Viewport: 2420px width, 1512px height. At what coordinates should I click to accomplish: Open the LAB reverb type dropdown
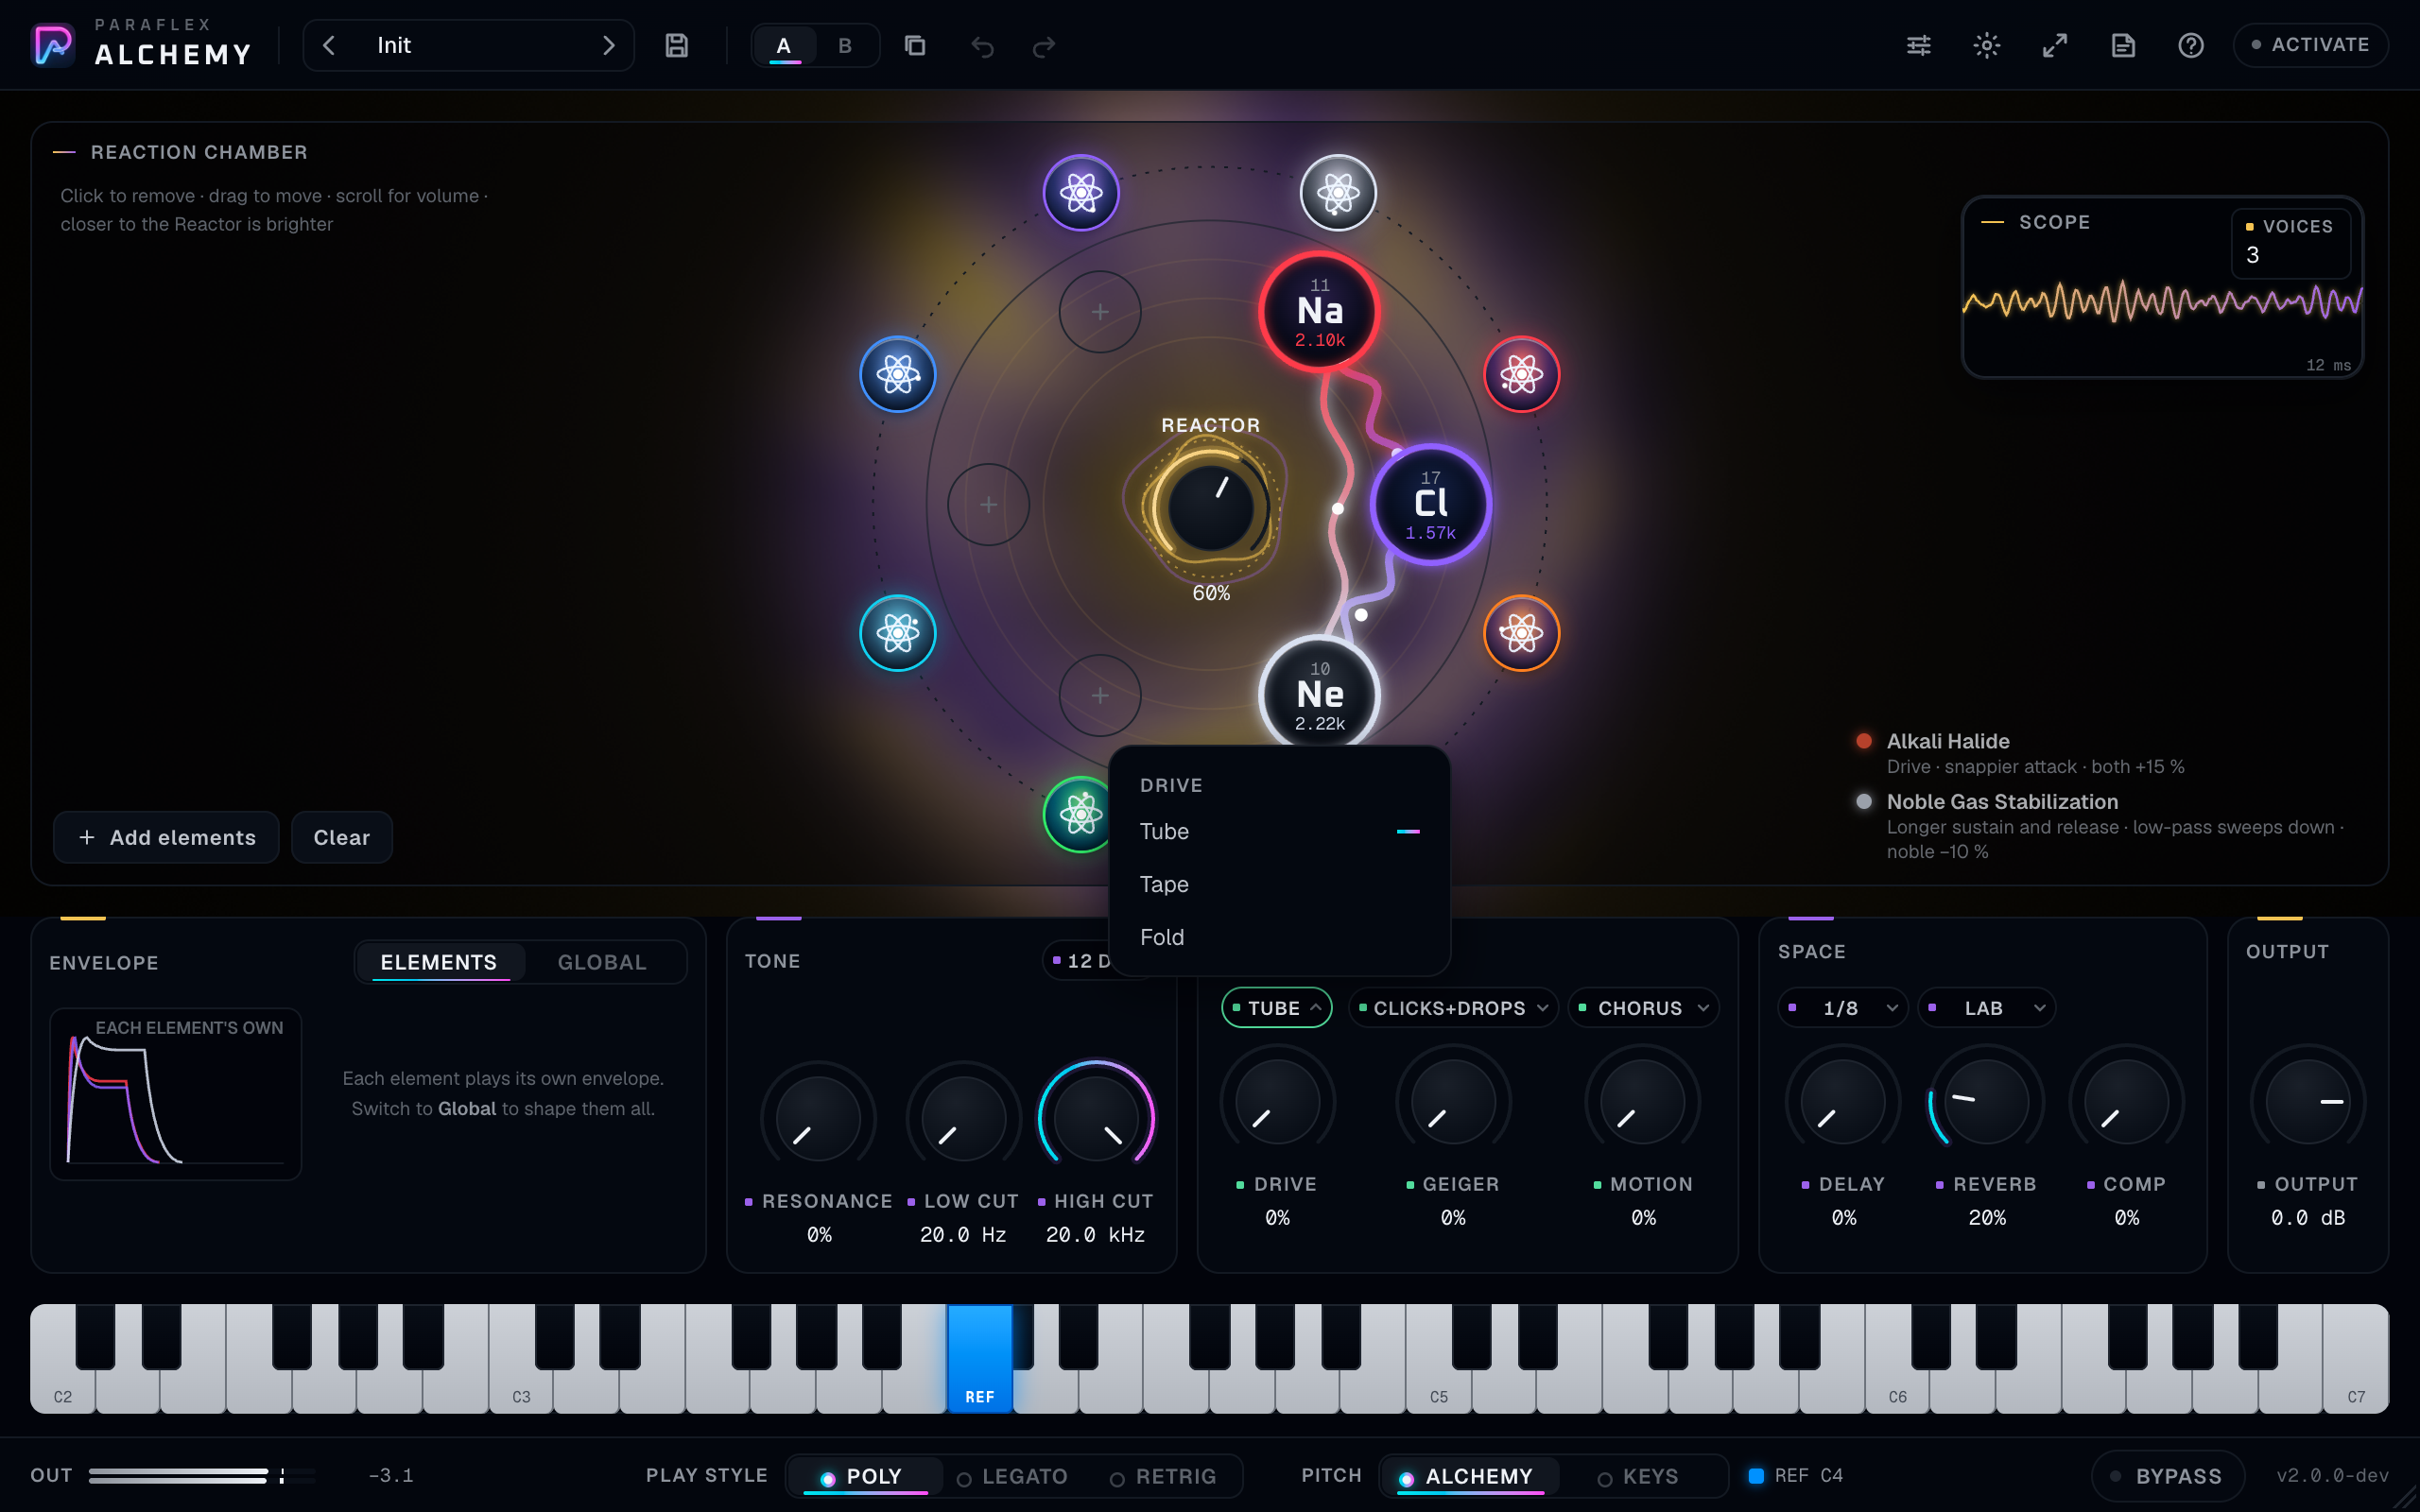(x=1987, y=1008)
